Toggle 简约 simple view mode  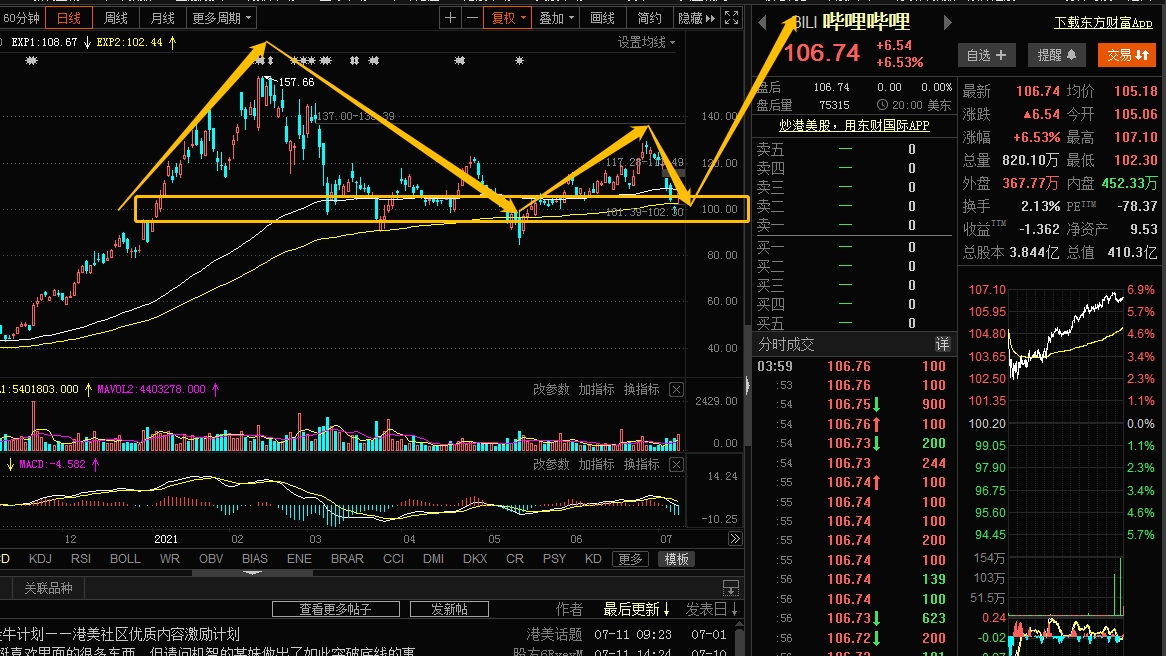649,18
